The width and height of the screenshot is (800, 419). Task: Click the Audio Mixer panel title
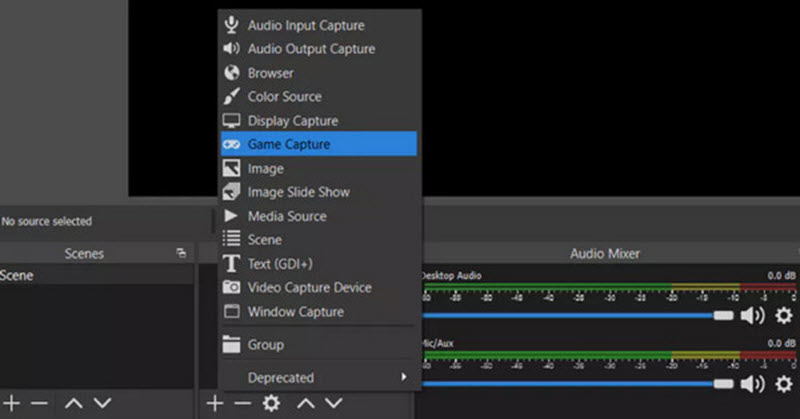click(605, 254)
